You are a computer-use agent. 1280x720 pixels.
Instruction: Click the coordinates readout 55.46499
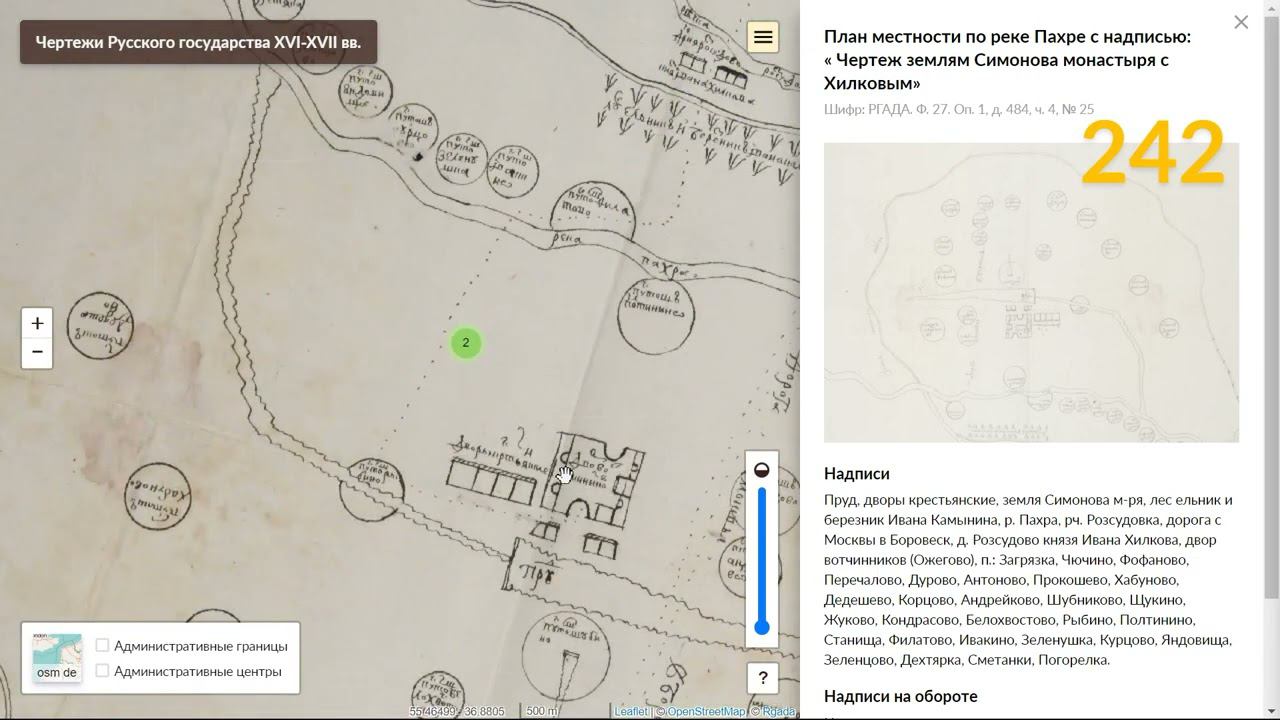(457, 711)
